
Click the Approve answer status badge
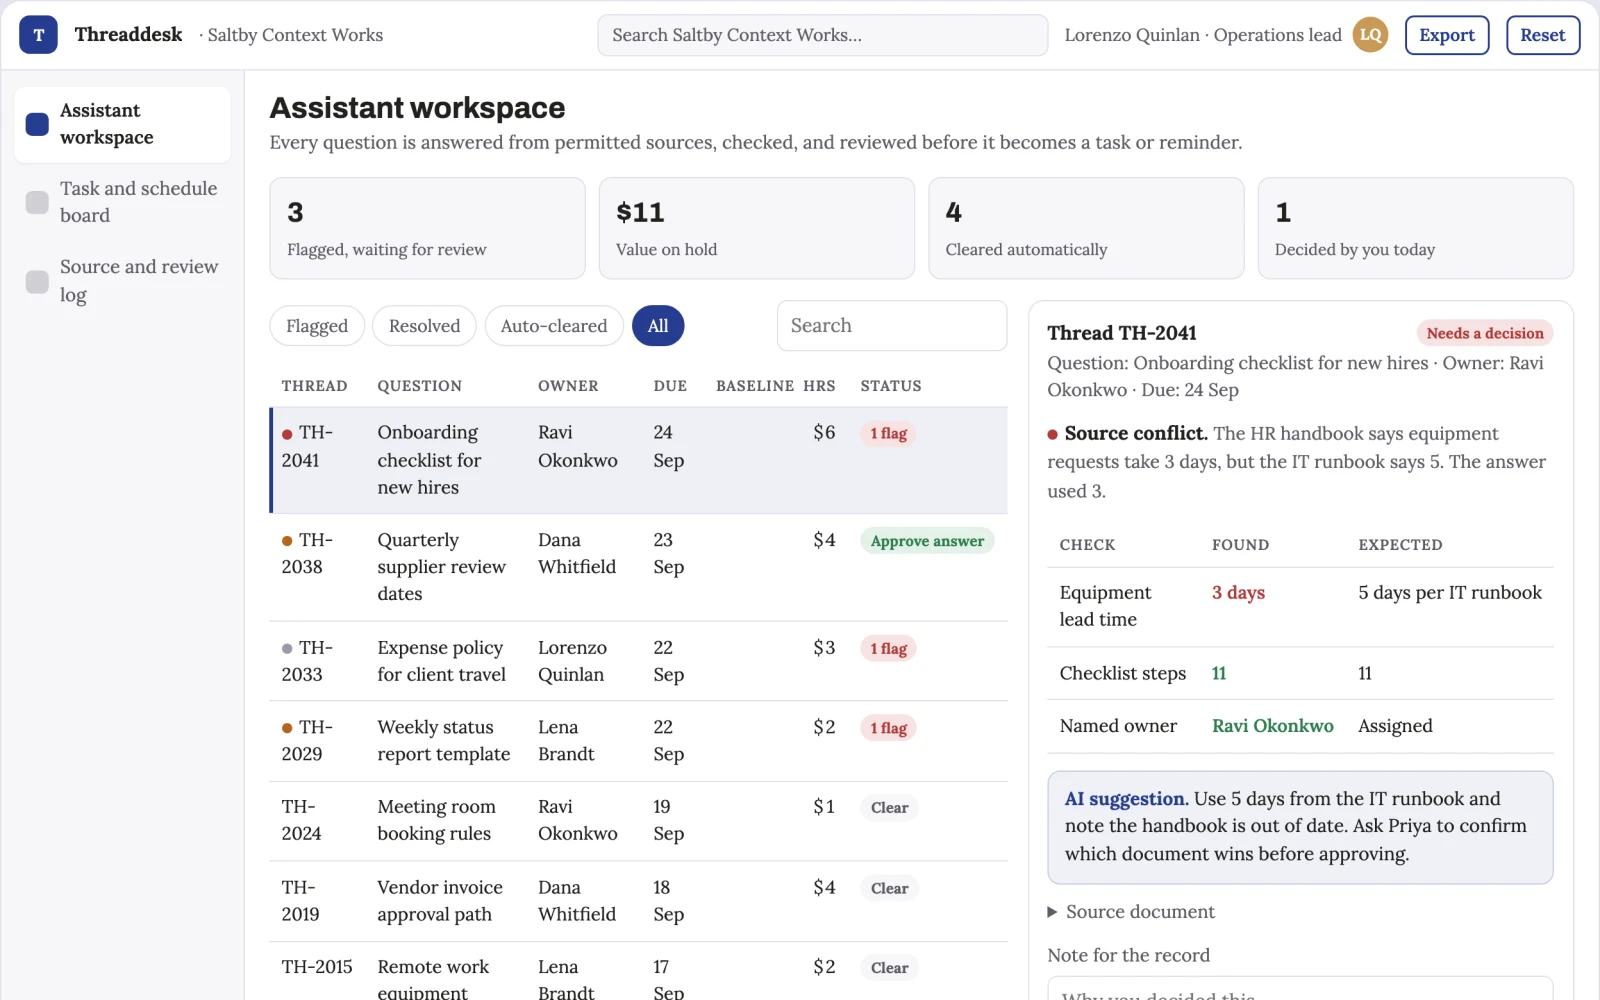coord(927,541)
